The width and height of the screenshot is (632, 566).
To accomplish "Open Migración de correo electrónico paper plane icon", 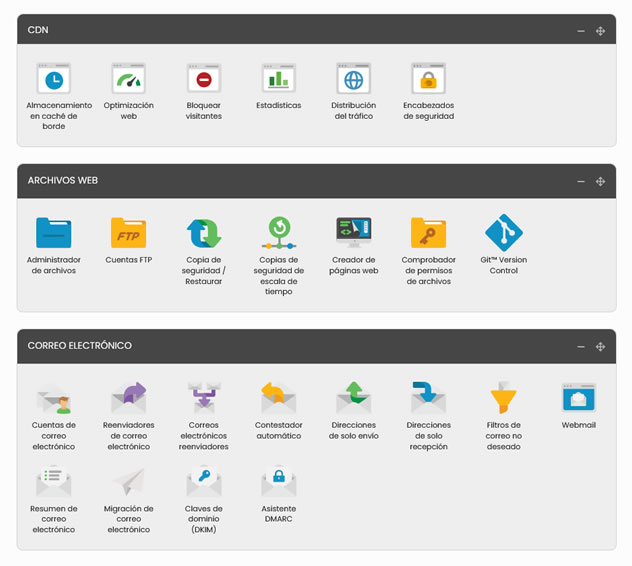I will click(129, 481).
